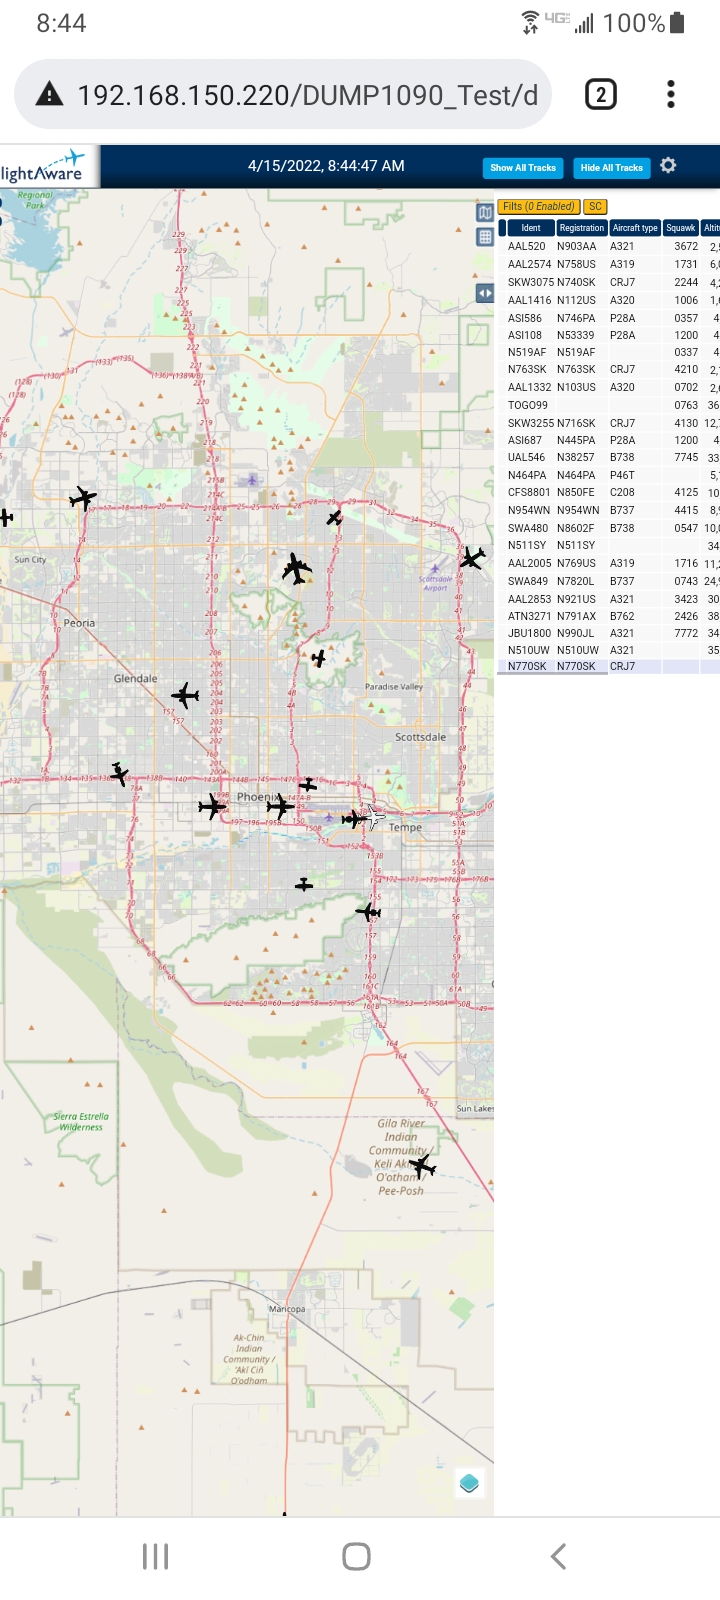Screen dimensions: 720x1600
Task: Select aircraft icon near Gila River Indian Community
Action: [x=422, y=1166]
